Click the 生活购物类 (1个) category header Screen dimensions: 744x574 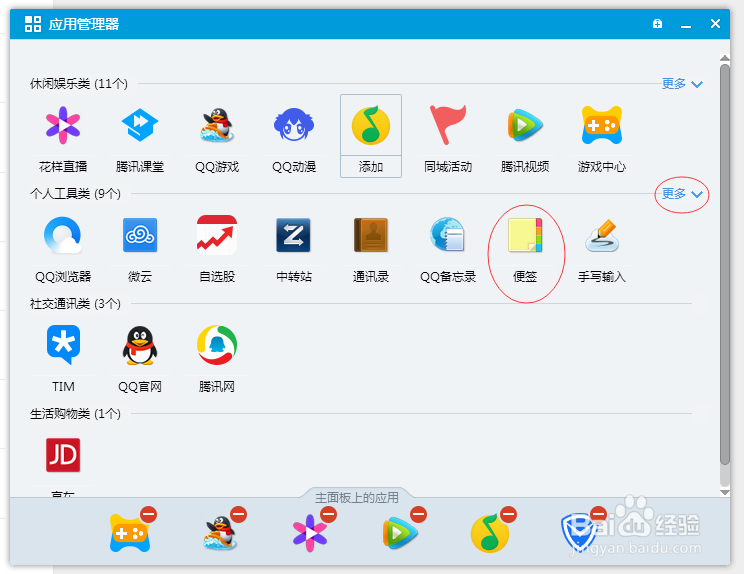tap(75, 414)
